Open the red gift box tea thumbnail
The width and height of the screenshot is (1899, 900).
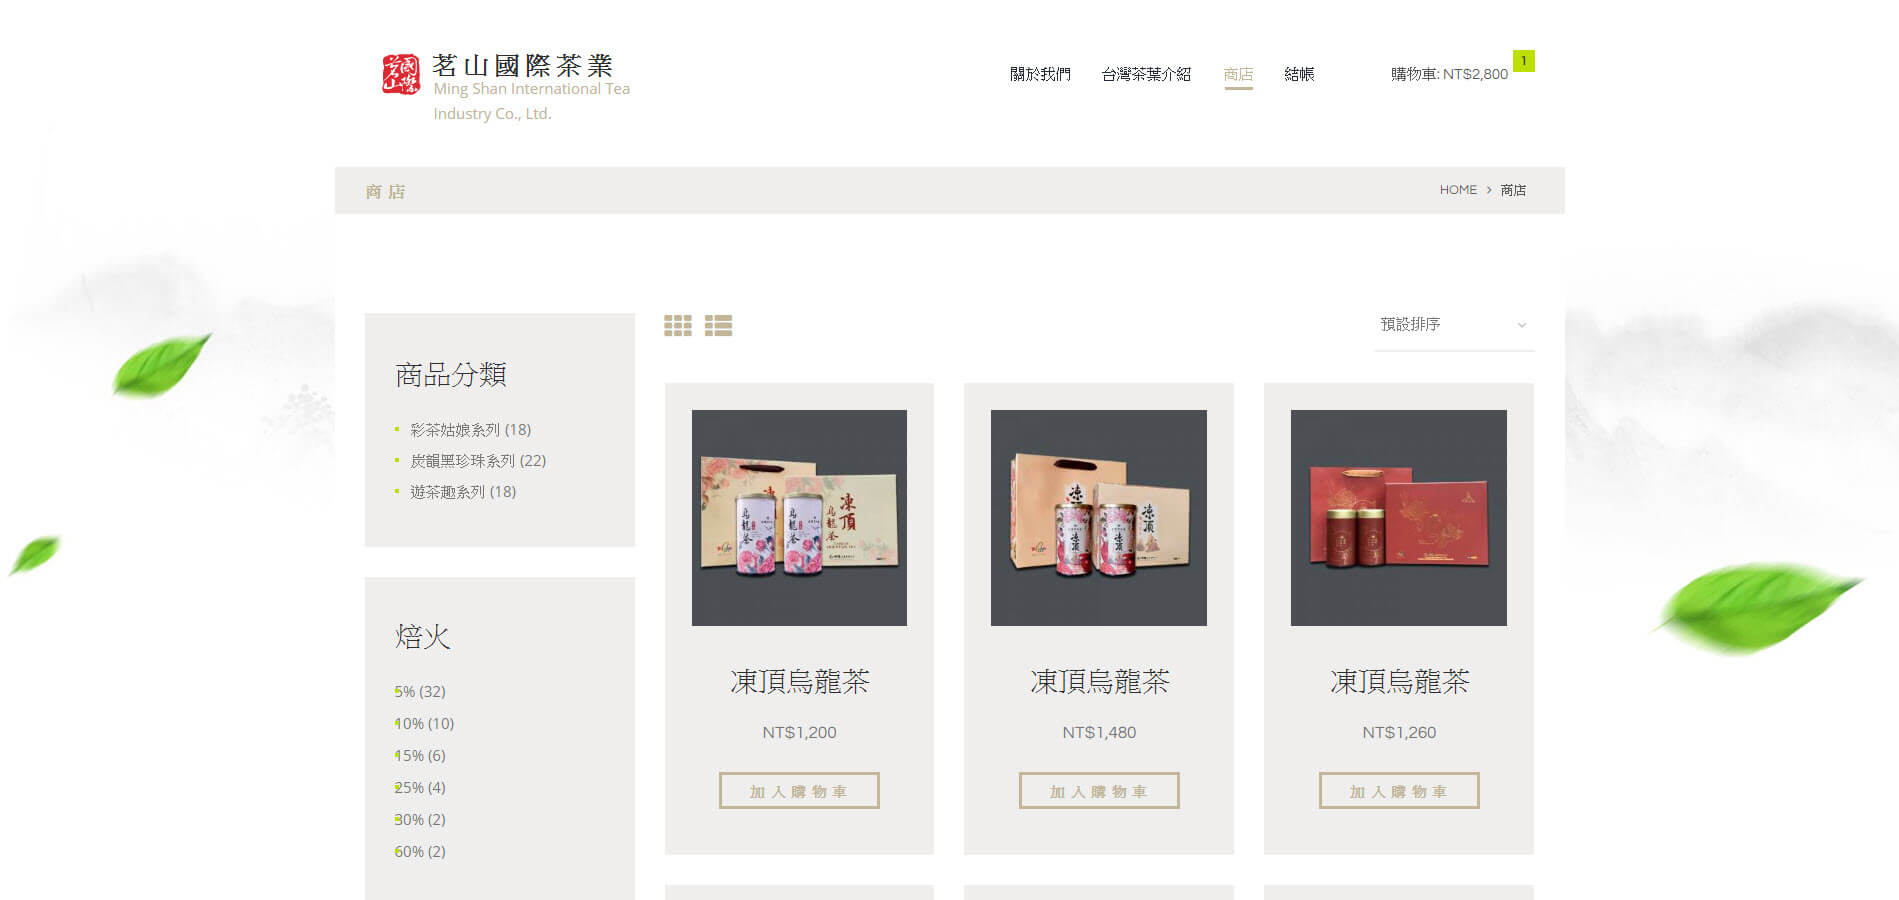(x=1398, y=518)
